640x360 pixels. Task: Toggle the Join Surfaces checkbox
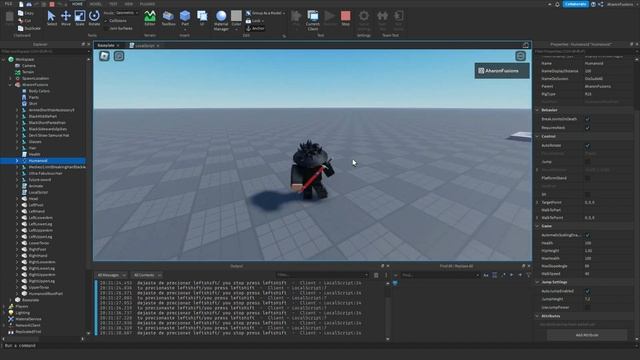[x=106, y=29]
